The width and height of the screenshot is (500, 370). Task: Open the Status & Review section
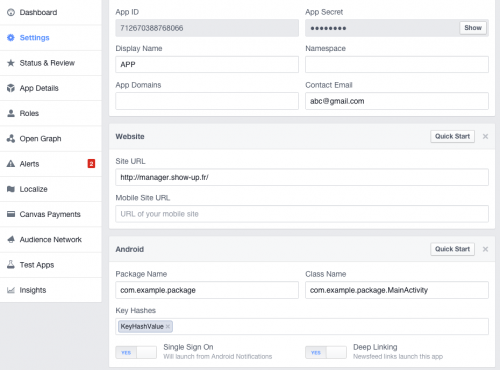[51, 63]
